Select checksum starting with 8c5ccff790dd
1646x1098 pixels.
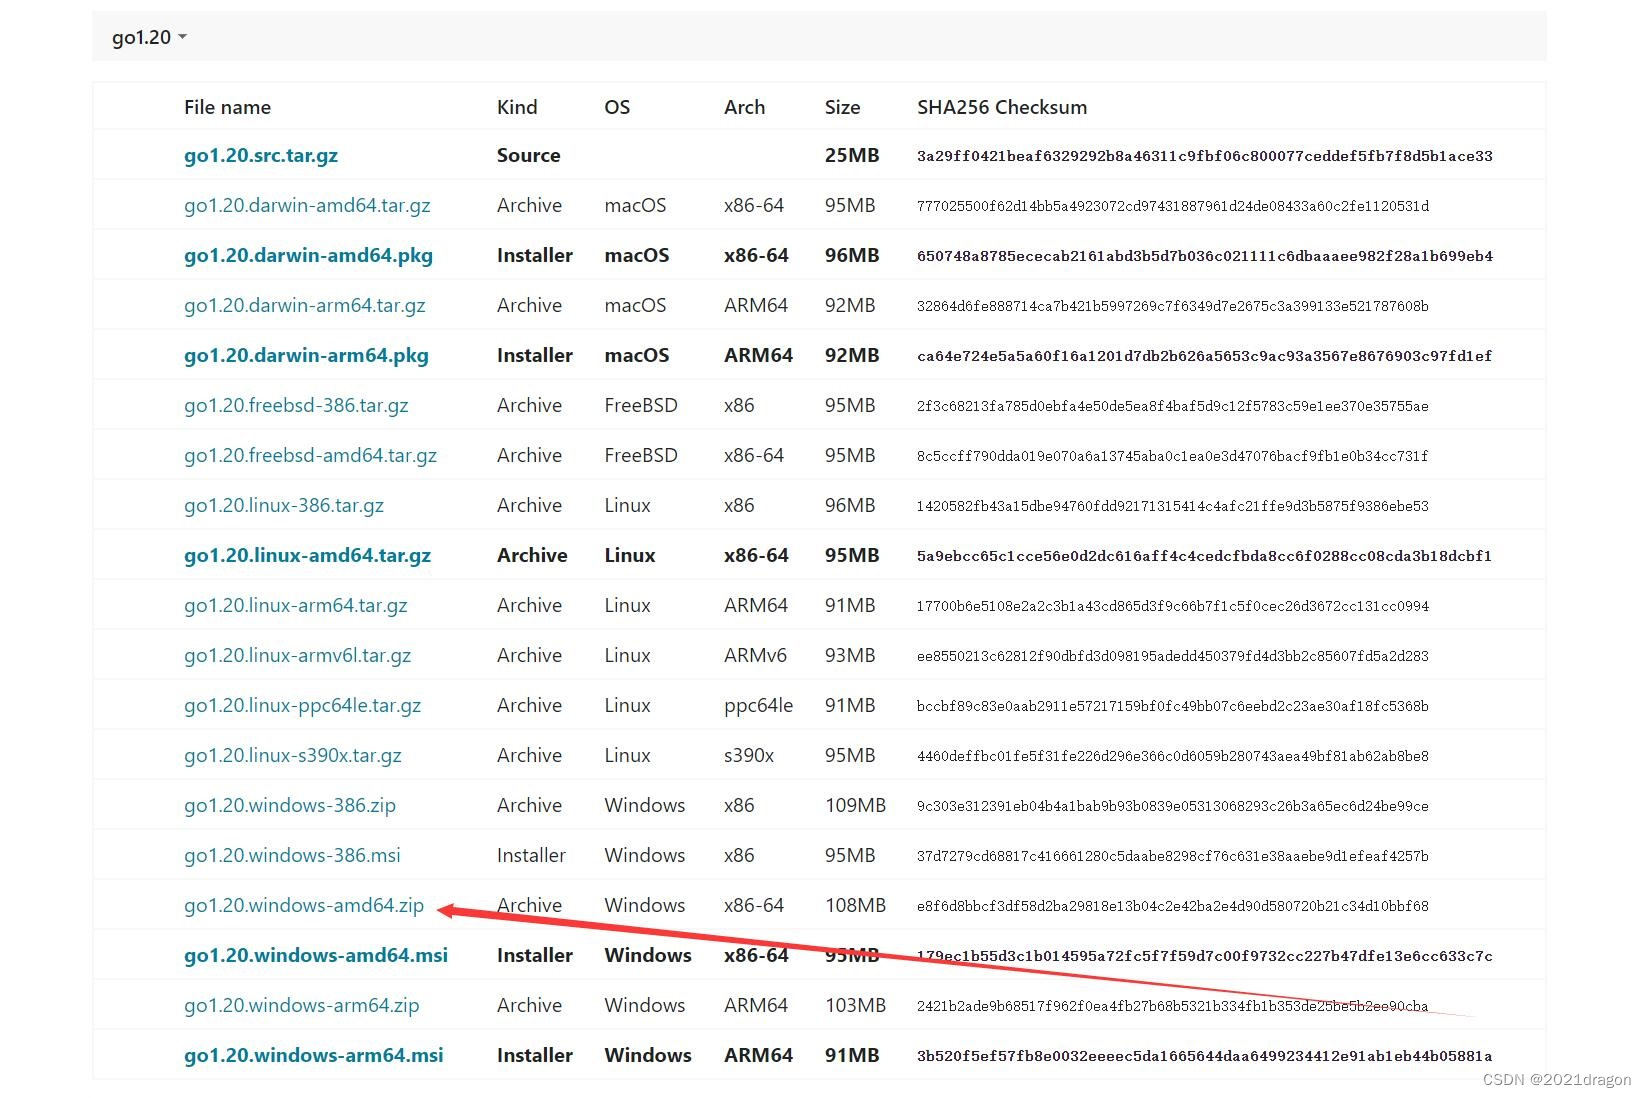(1173, 456)
